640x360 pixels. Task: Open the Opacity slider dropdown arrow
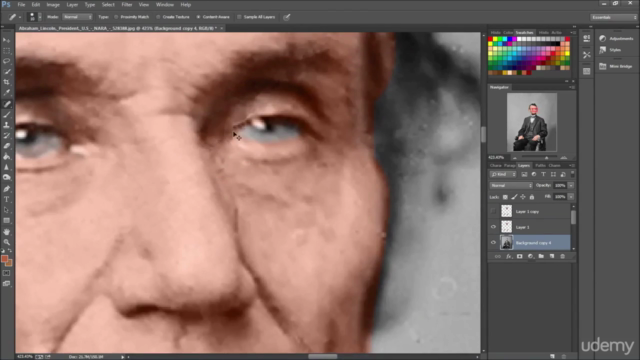pos(571,185)
